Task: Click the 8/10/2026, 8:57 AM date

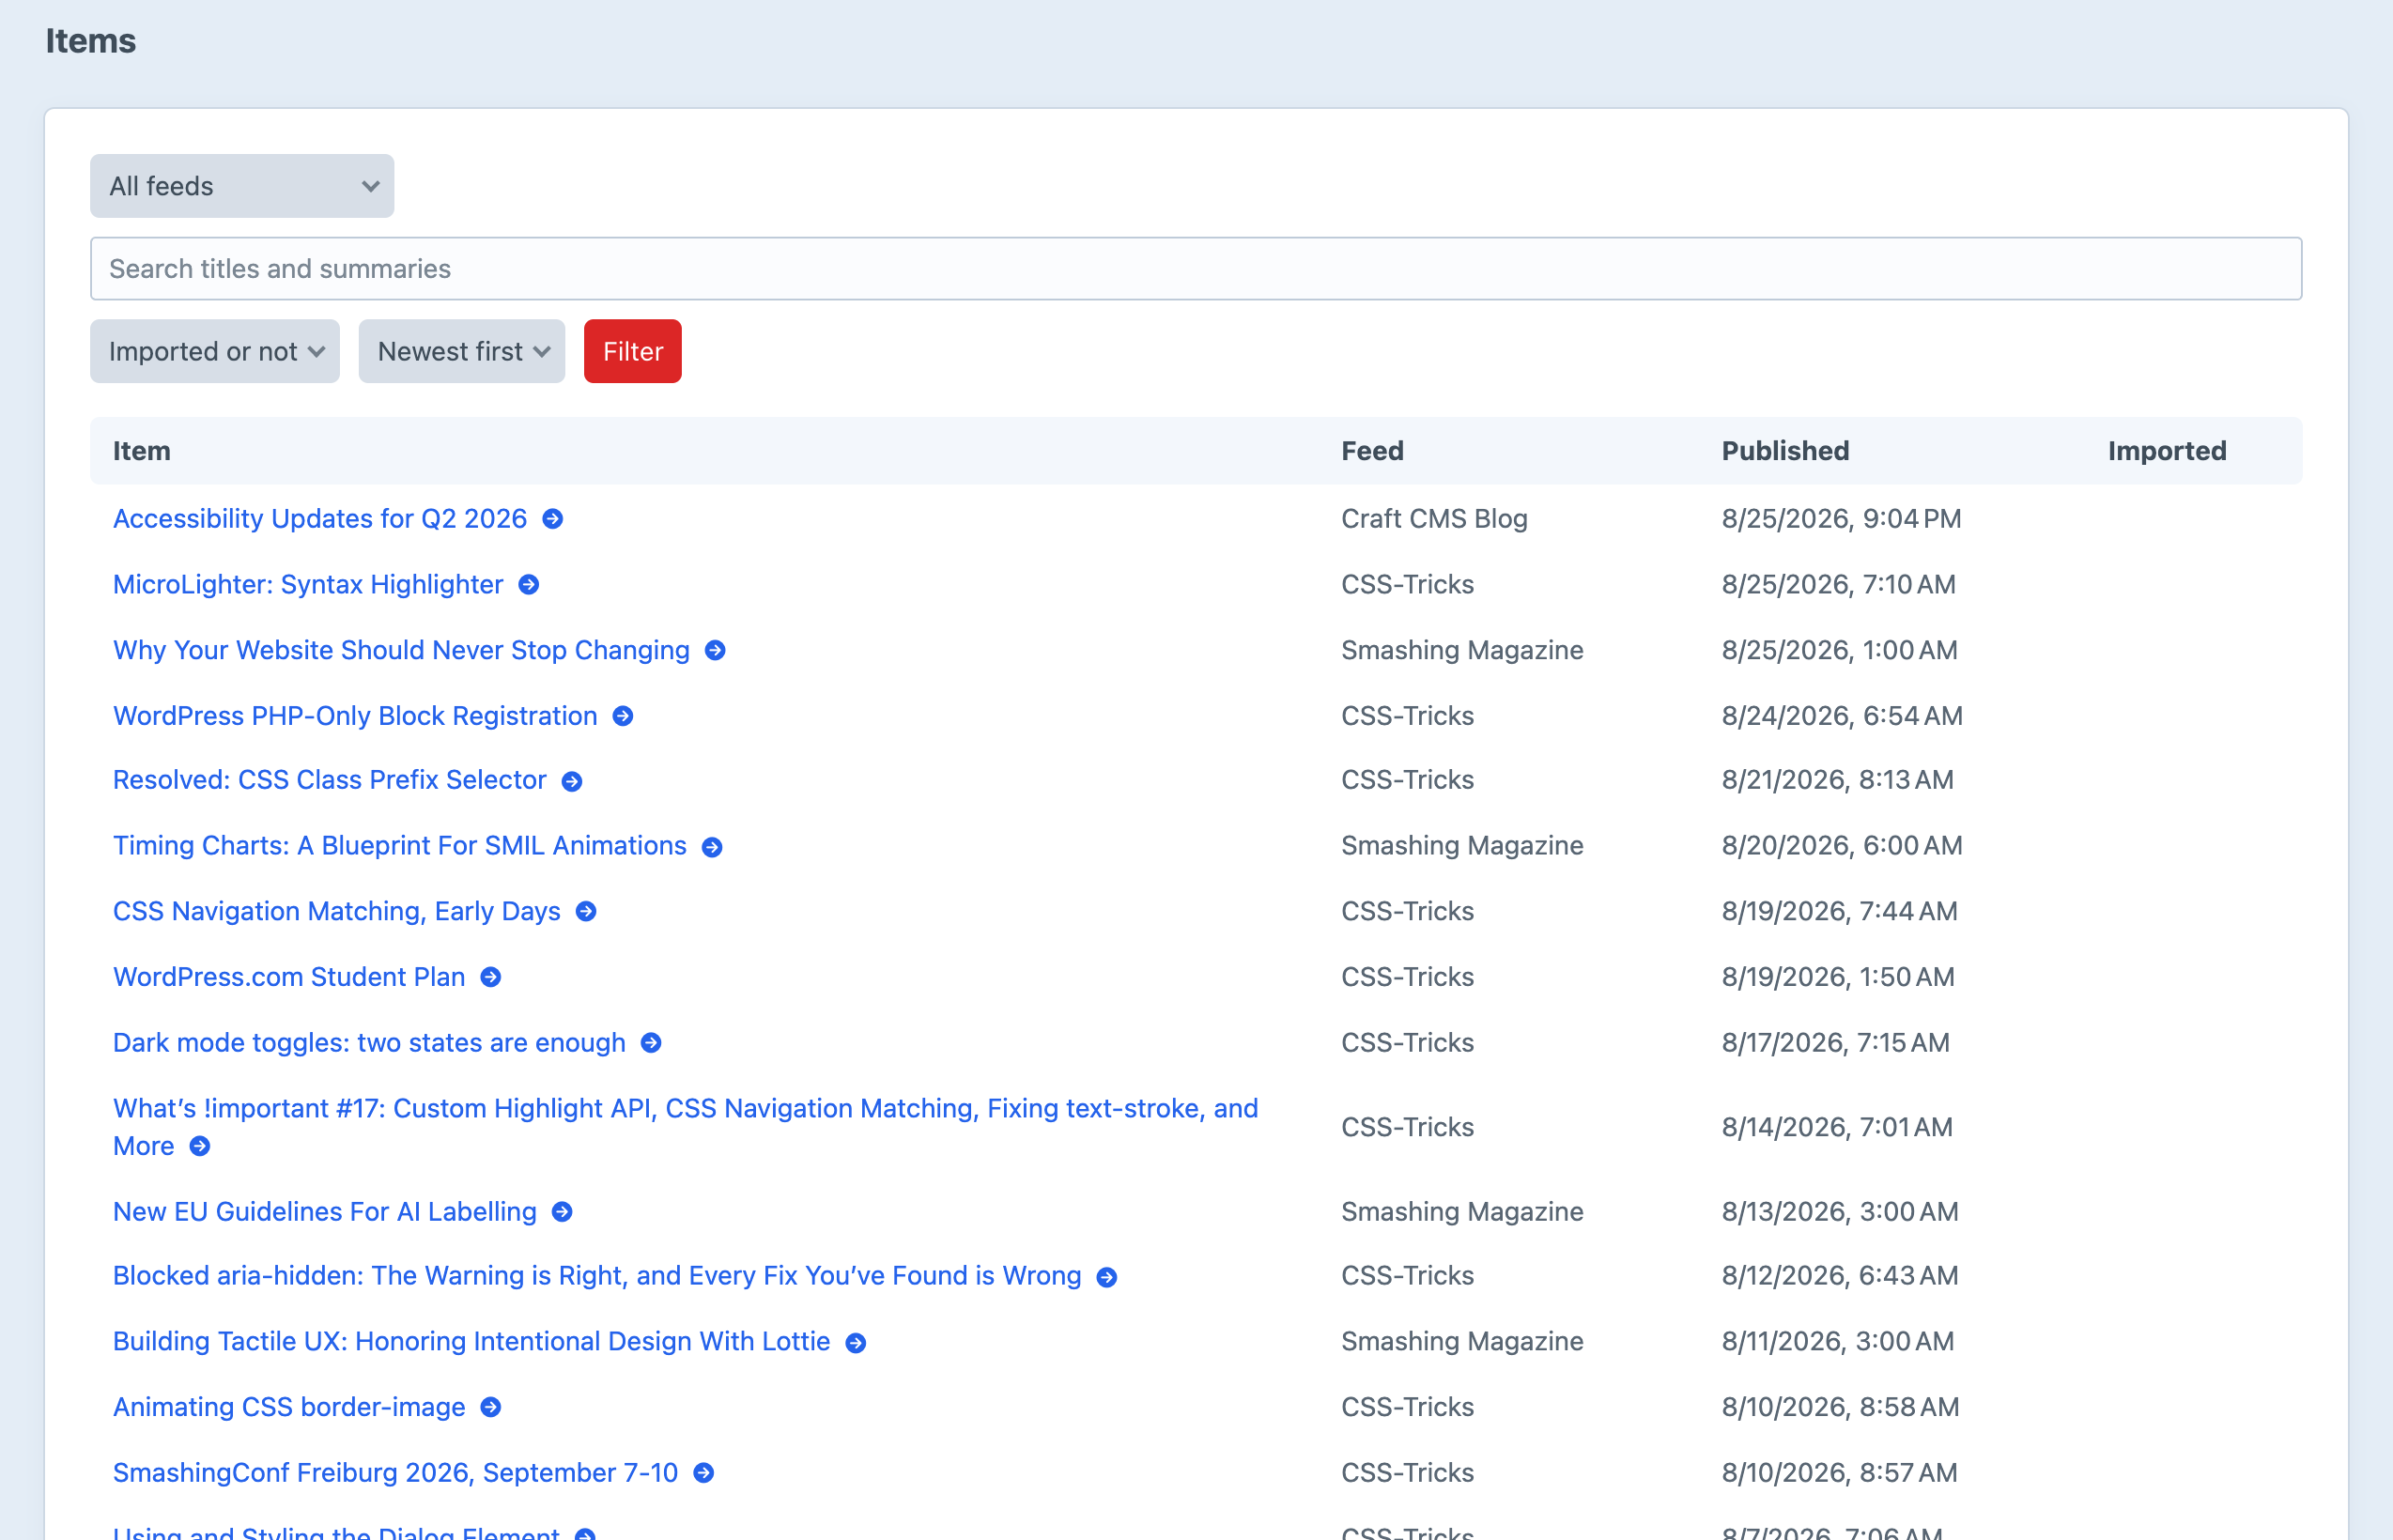Action: click(1840, 1474)
